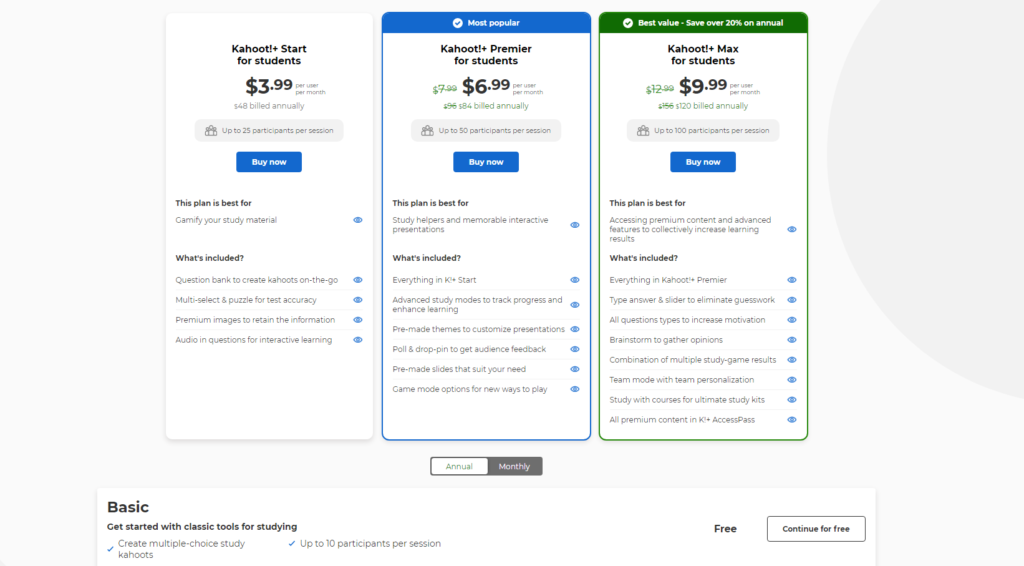The width and height of the screenshot is (1024, 566).
Task: Click eye icon for Study with courses feature
Action: [792, 400]
